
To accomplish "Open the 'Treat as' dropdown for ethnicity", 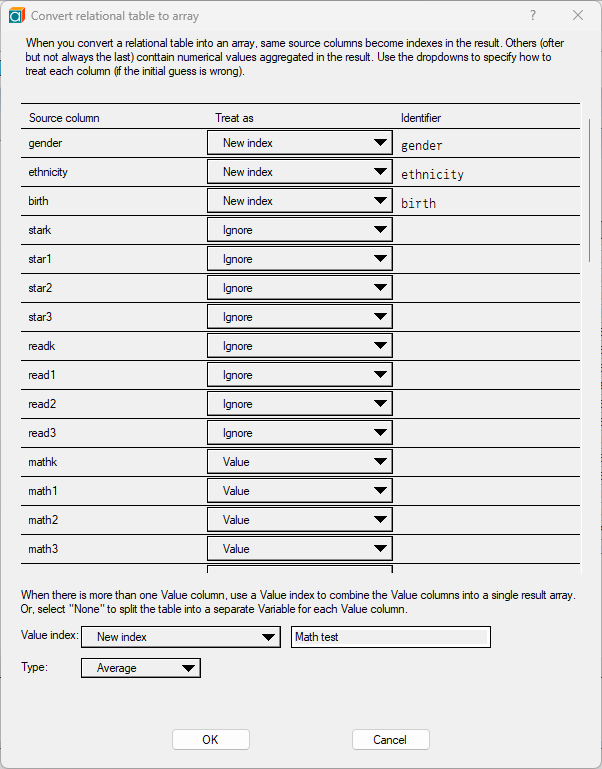I will (300, 172).
